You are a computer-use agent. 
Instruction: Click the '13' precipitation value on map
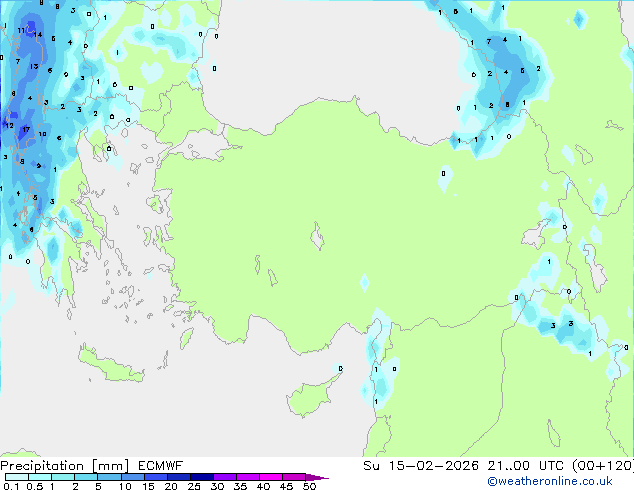(34, 66)
